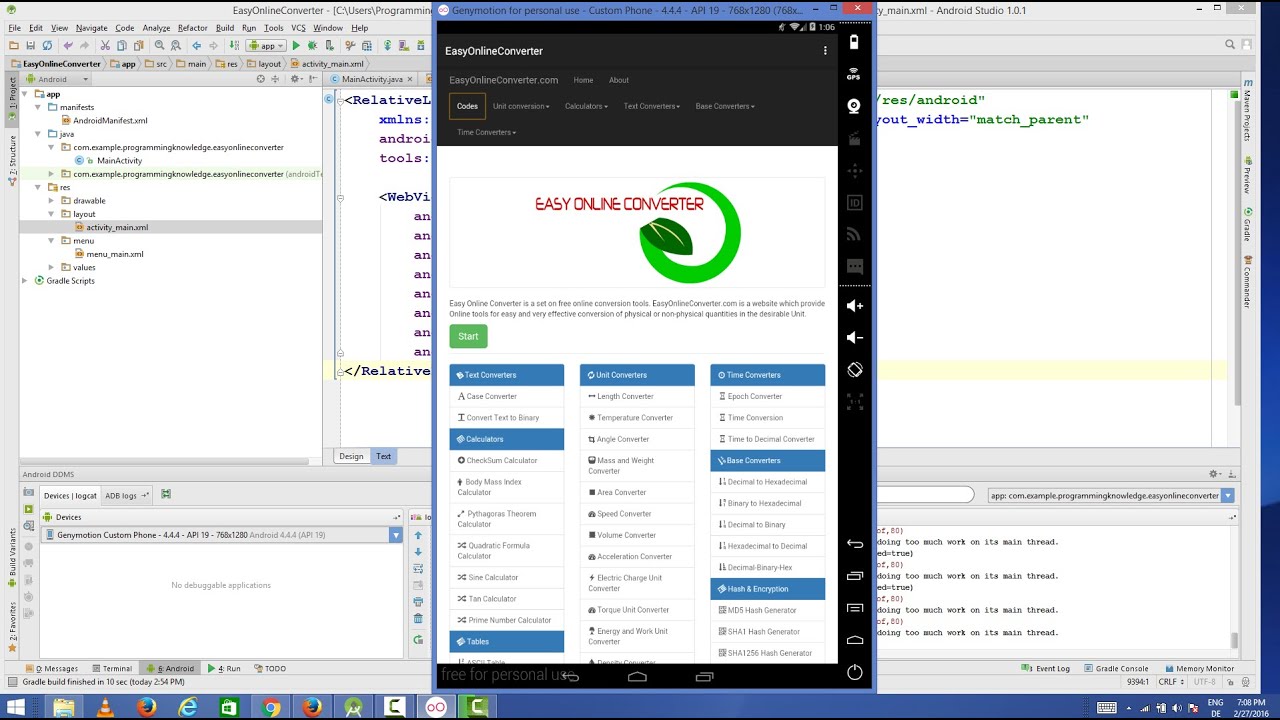Click the green Start button
Screen dimensions: 1280x720
pos(468,336)
